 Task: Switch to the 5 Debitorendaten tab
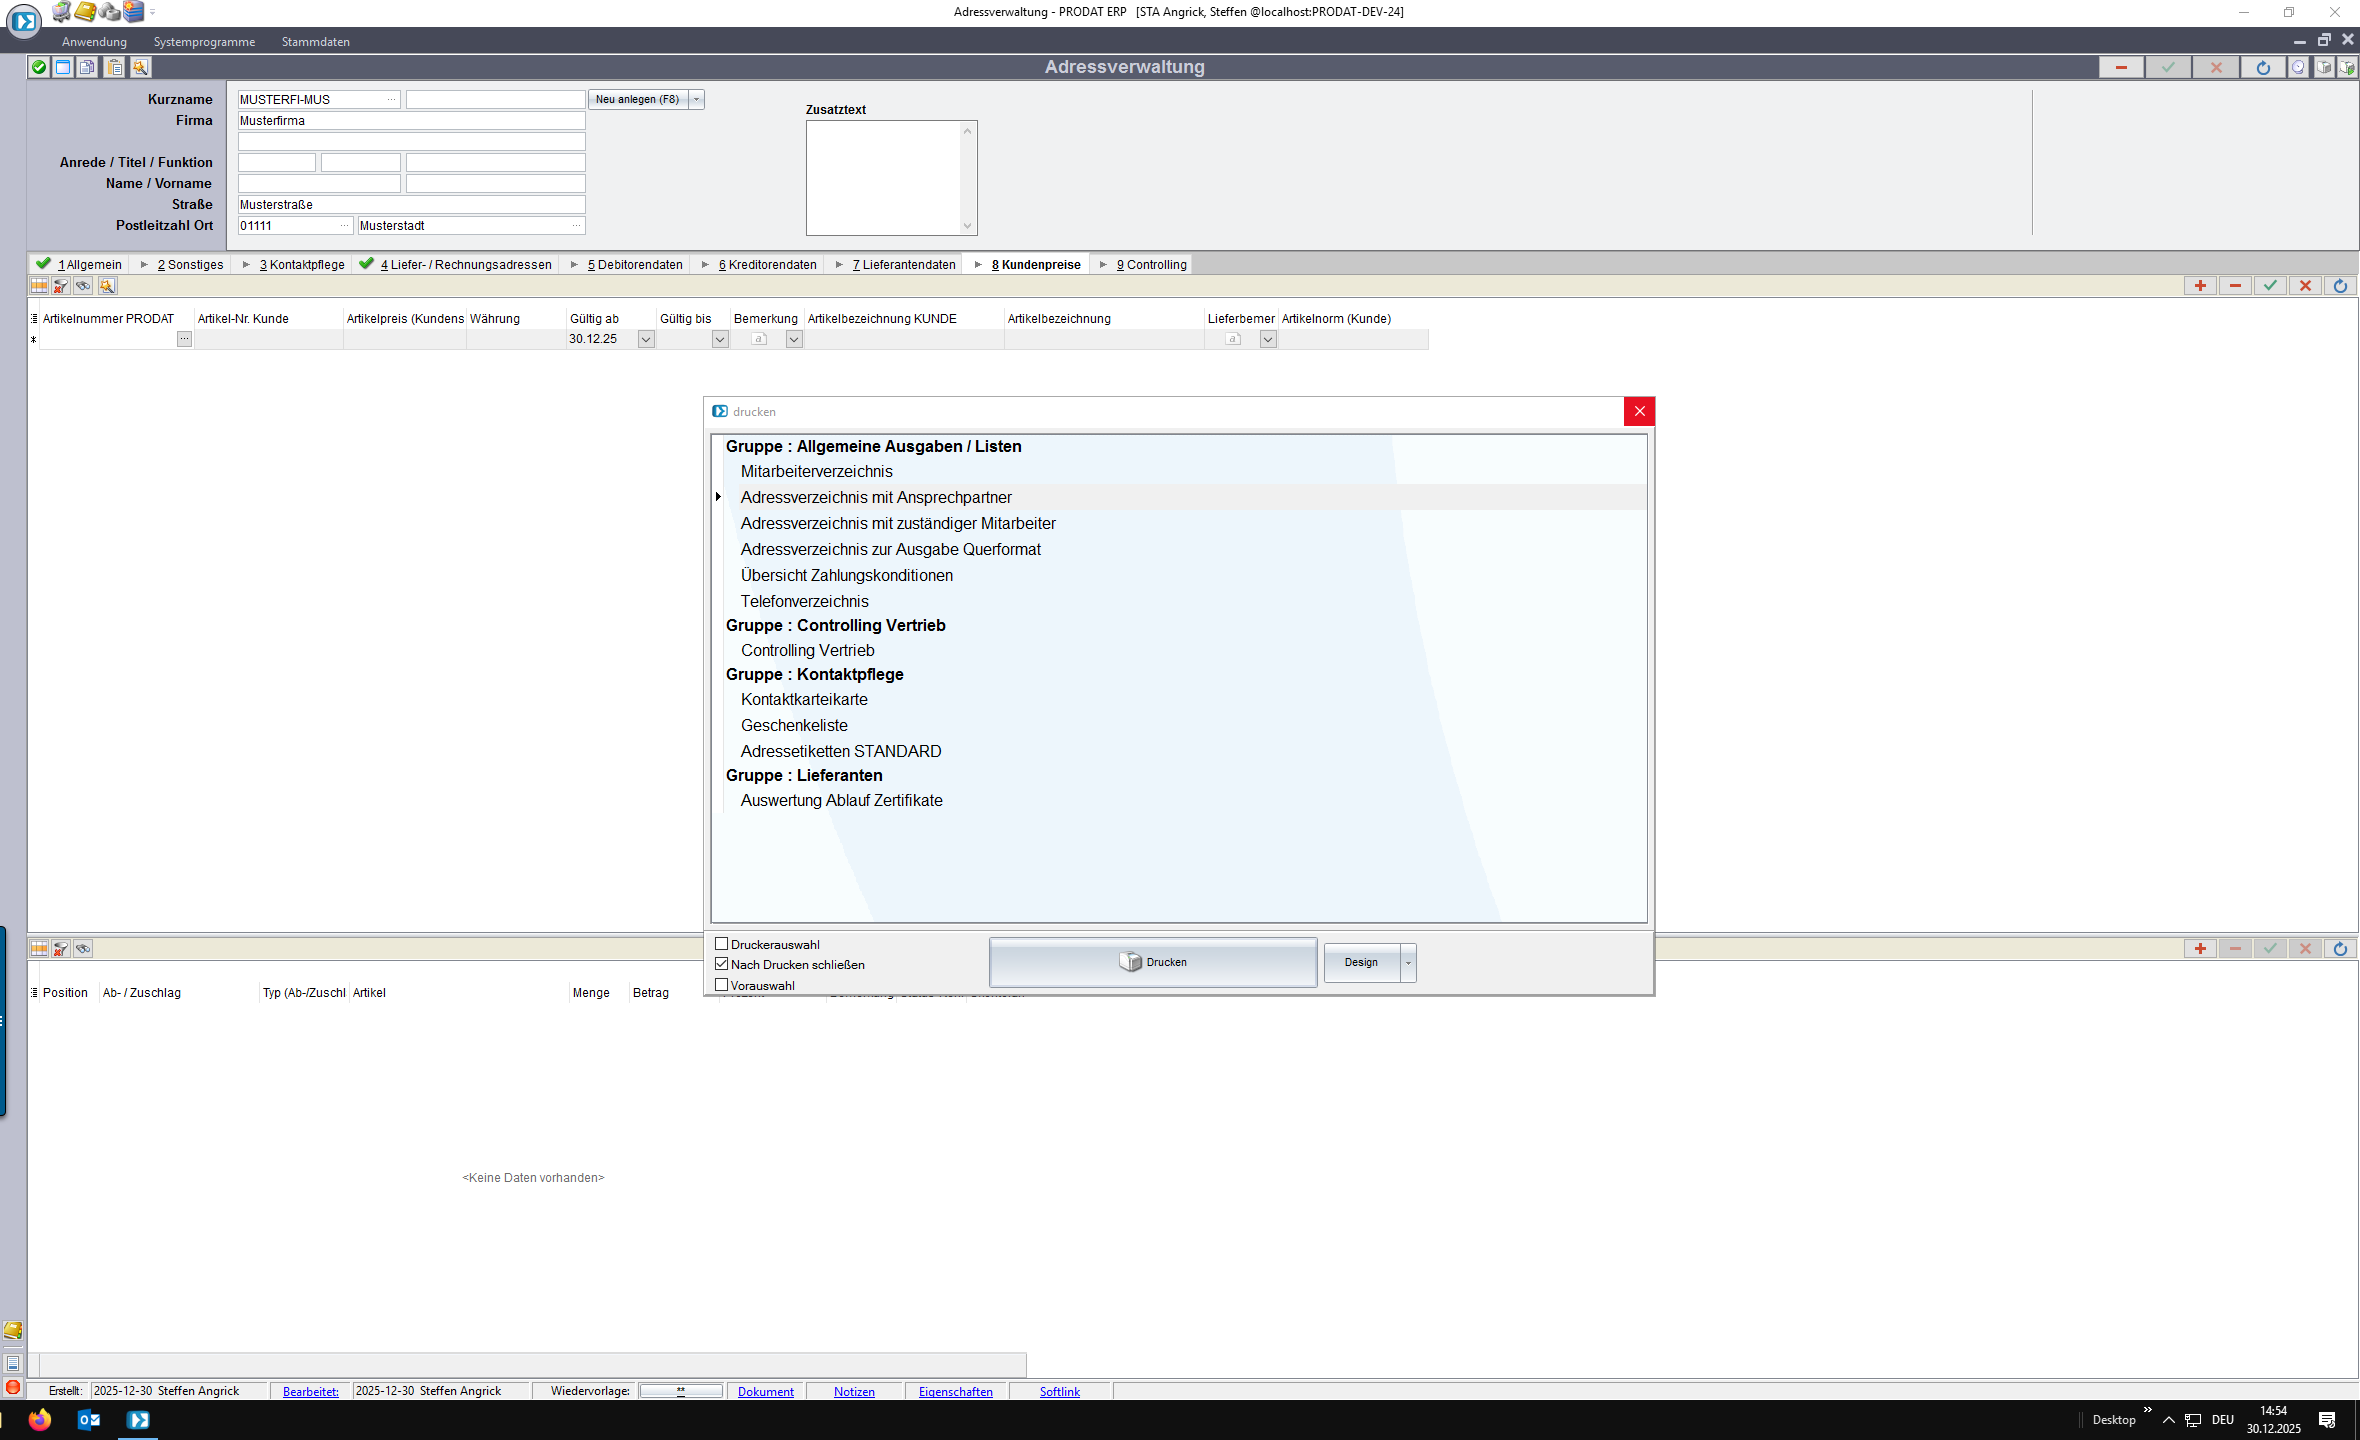pyautogui.click(x=634, y=265)
